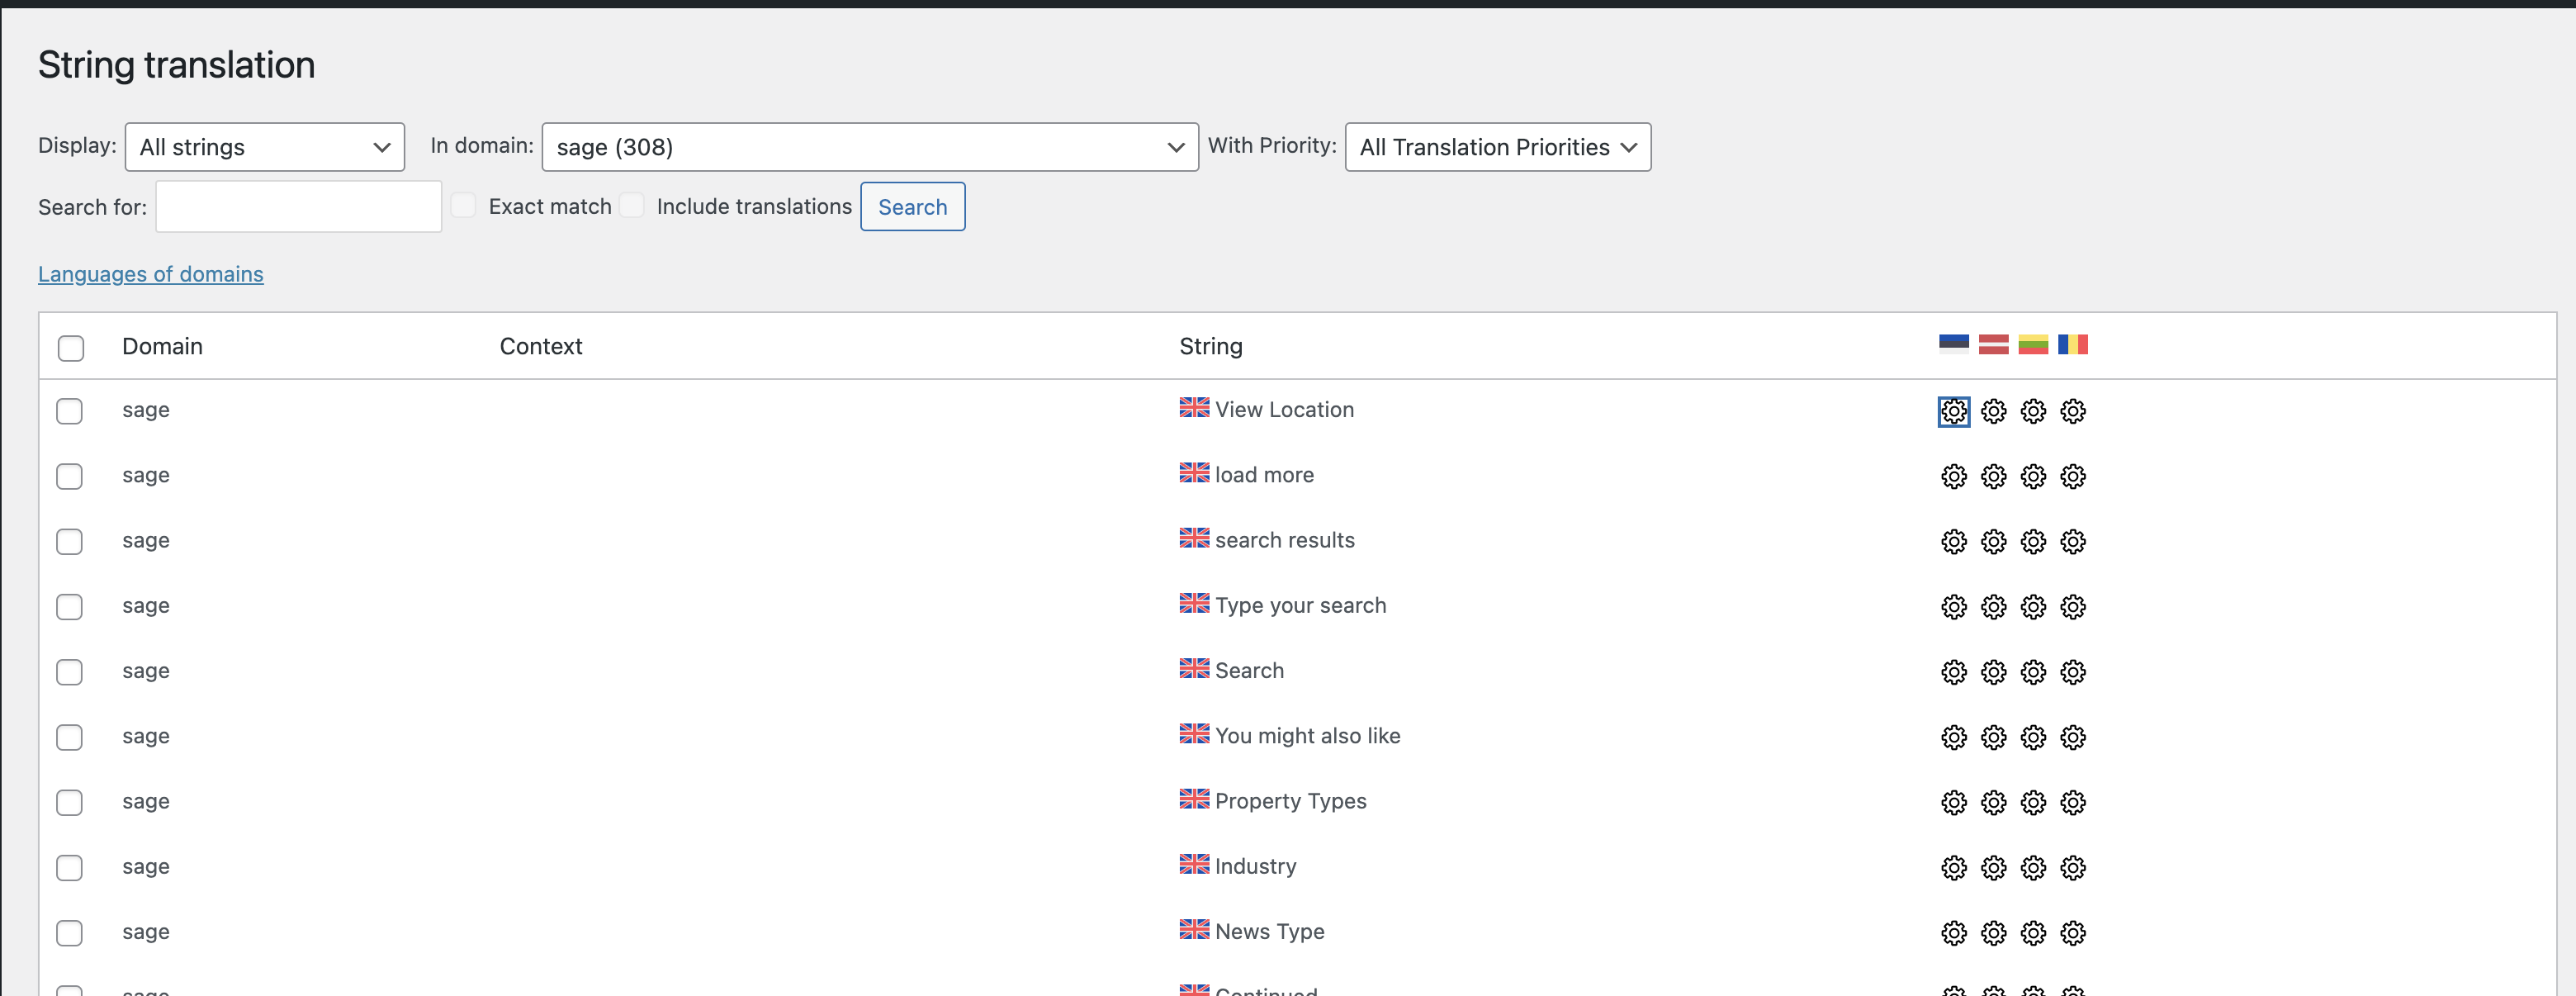
Task: Enable the Exact match checkbox
Action: tap(463, 206)
